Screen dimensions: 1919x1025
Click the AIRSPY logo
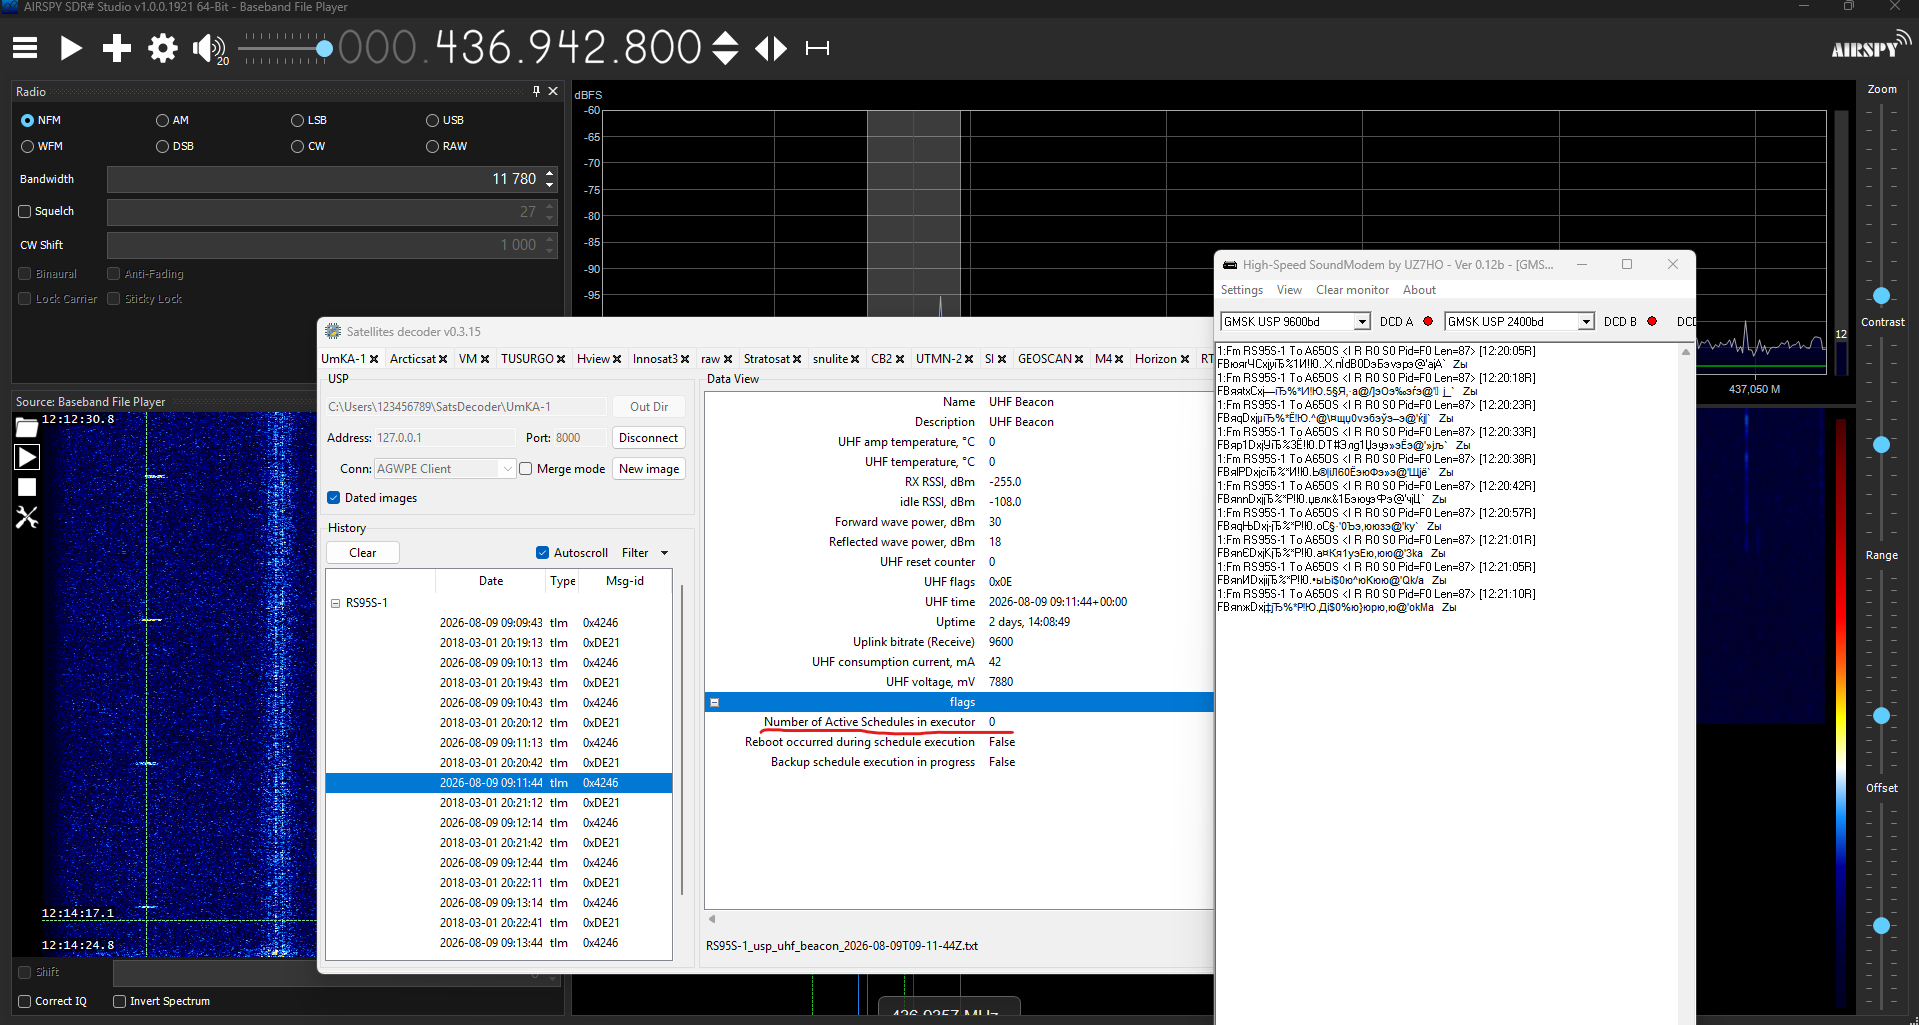click(1870, 46)
